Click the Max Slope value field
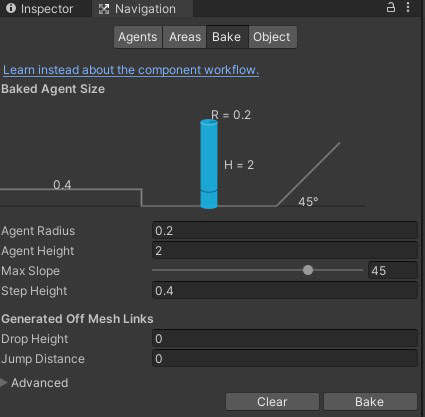Screen dimensions: 425x417 click(393, 270)
